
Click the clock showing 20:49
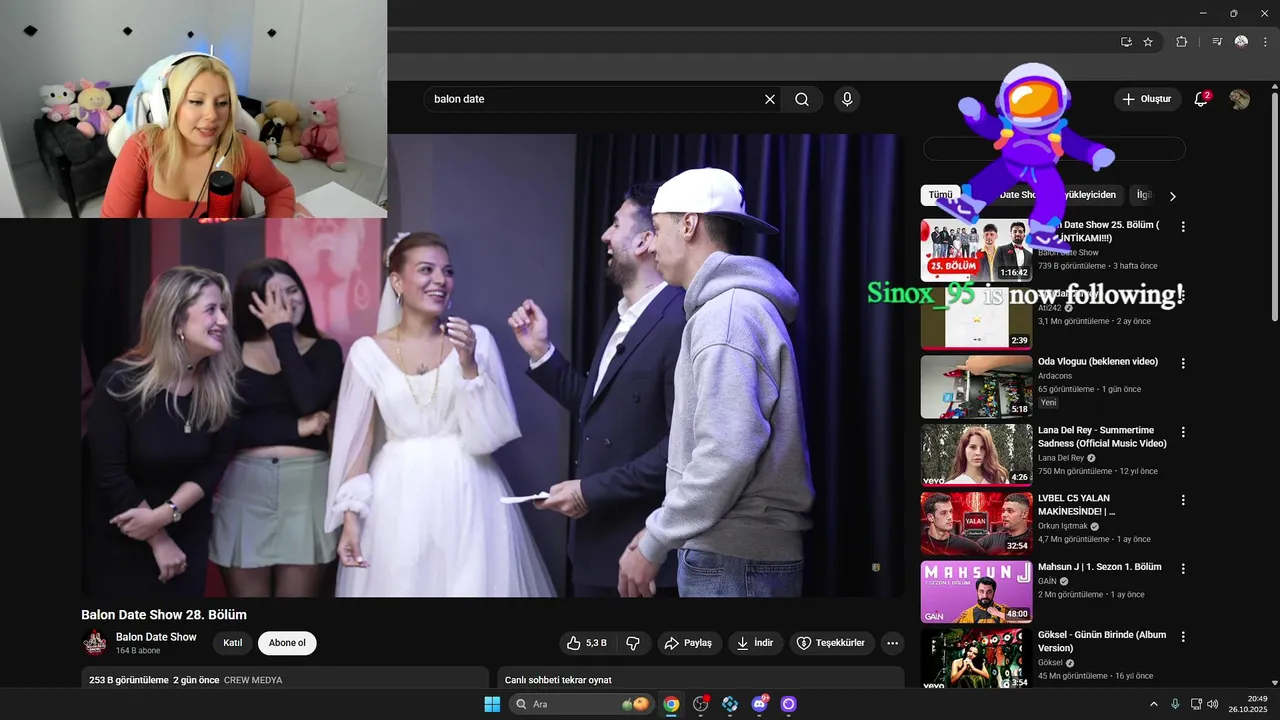pos(1257,699)
